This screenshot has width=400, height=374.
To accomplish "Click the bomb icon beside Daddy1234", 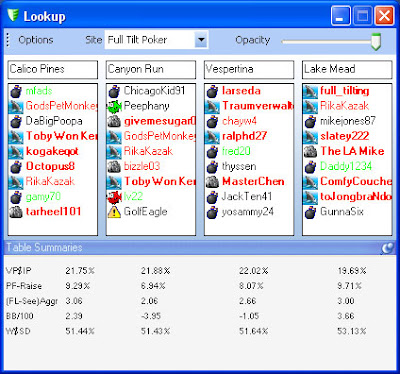I will tap(310, 166).
